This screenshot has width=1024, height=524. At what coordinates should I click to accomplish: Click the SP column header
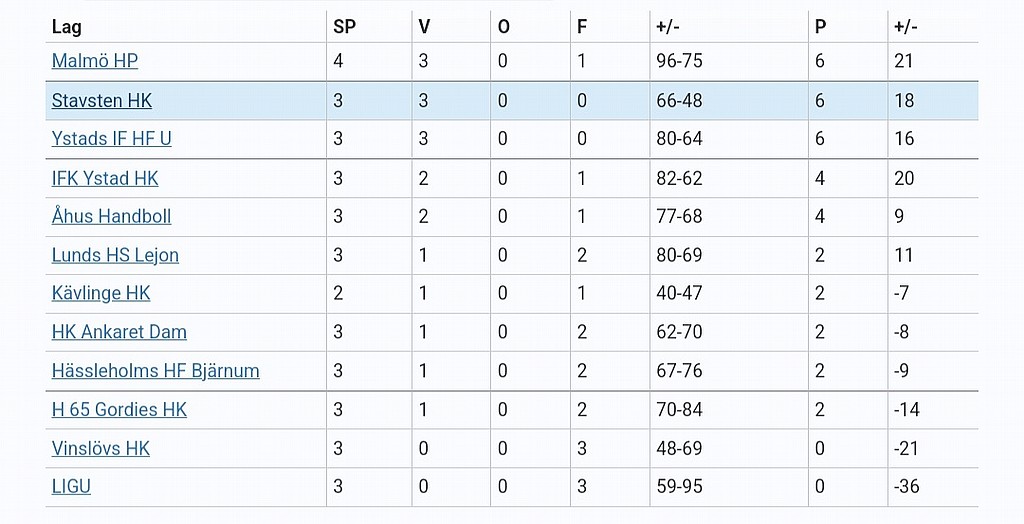(345, 27)
